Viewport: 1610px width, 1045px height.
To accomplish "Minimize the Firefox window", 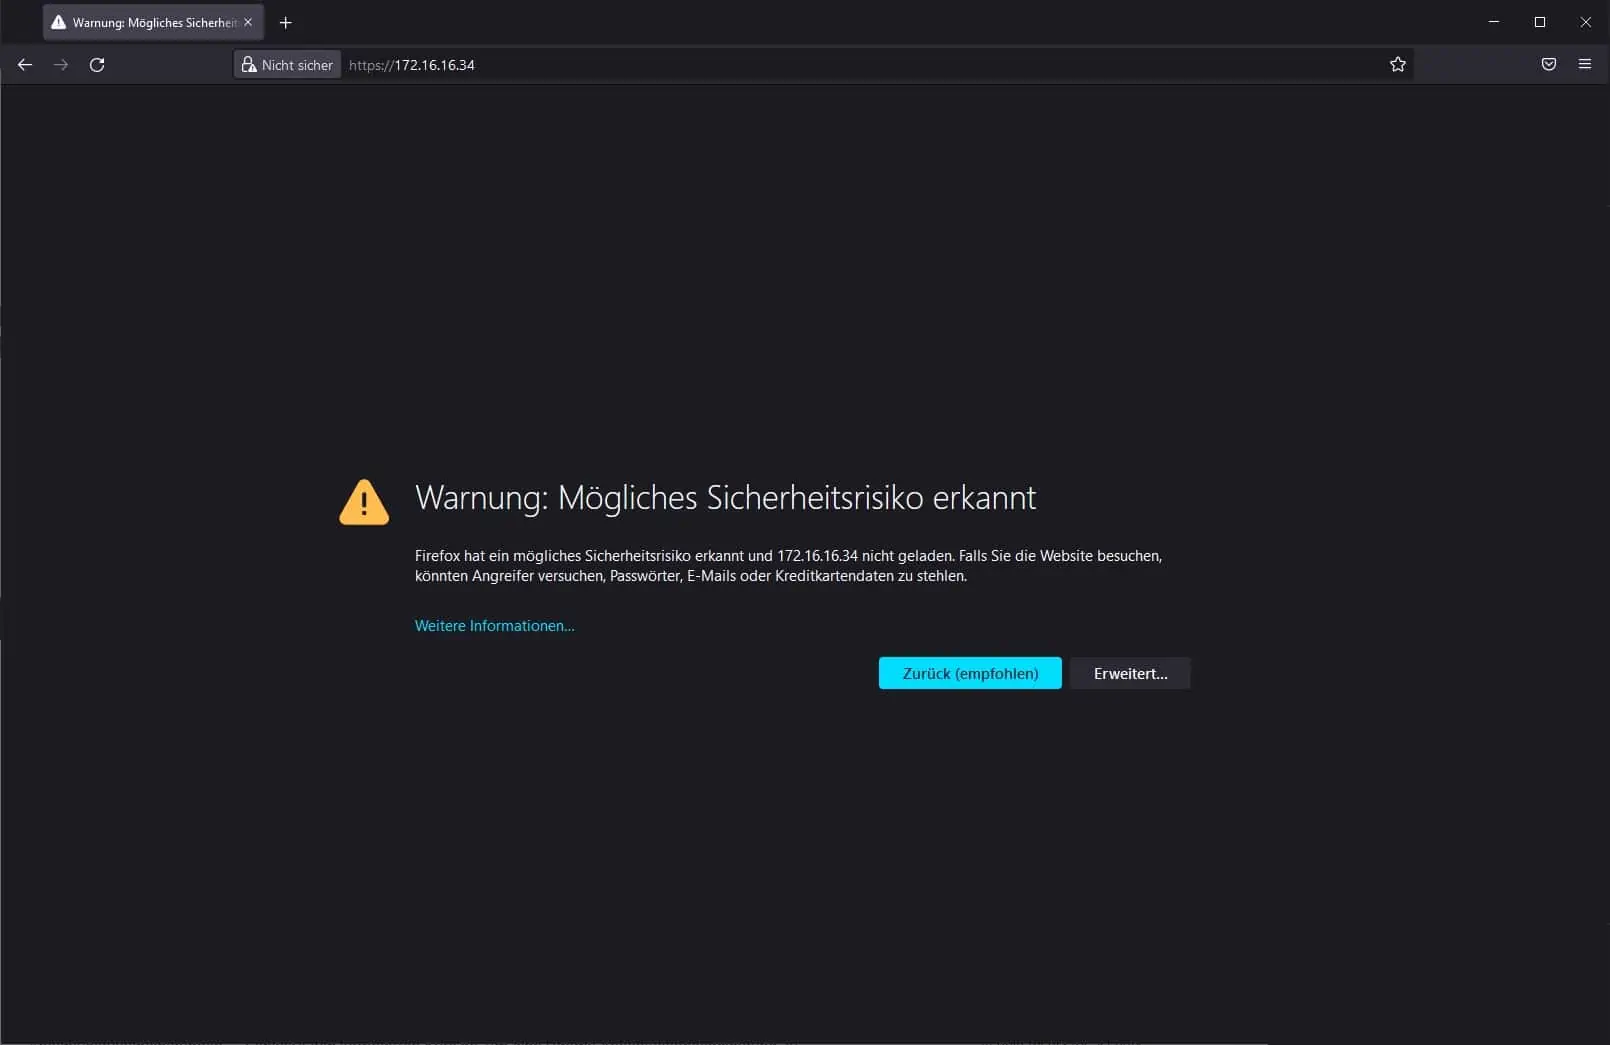I will click(x=1494, y=22).
